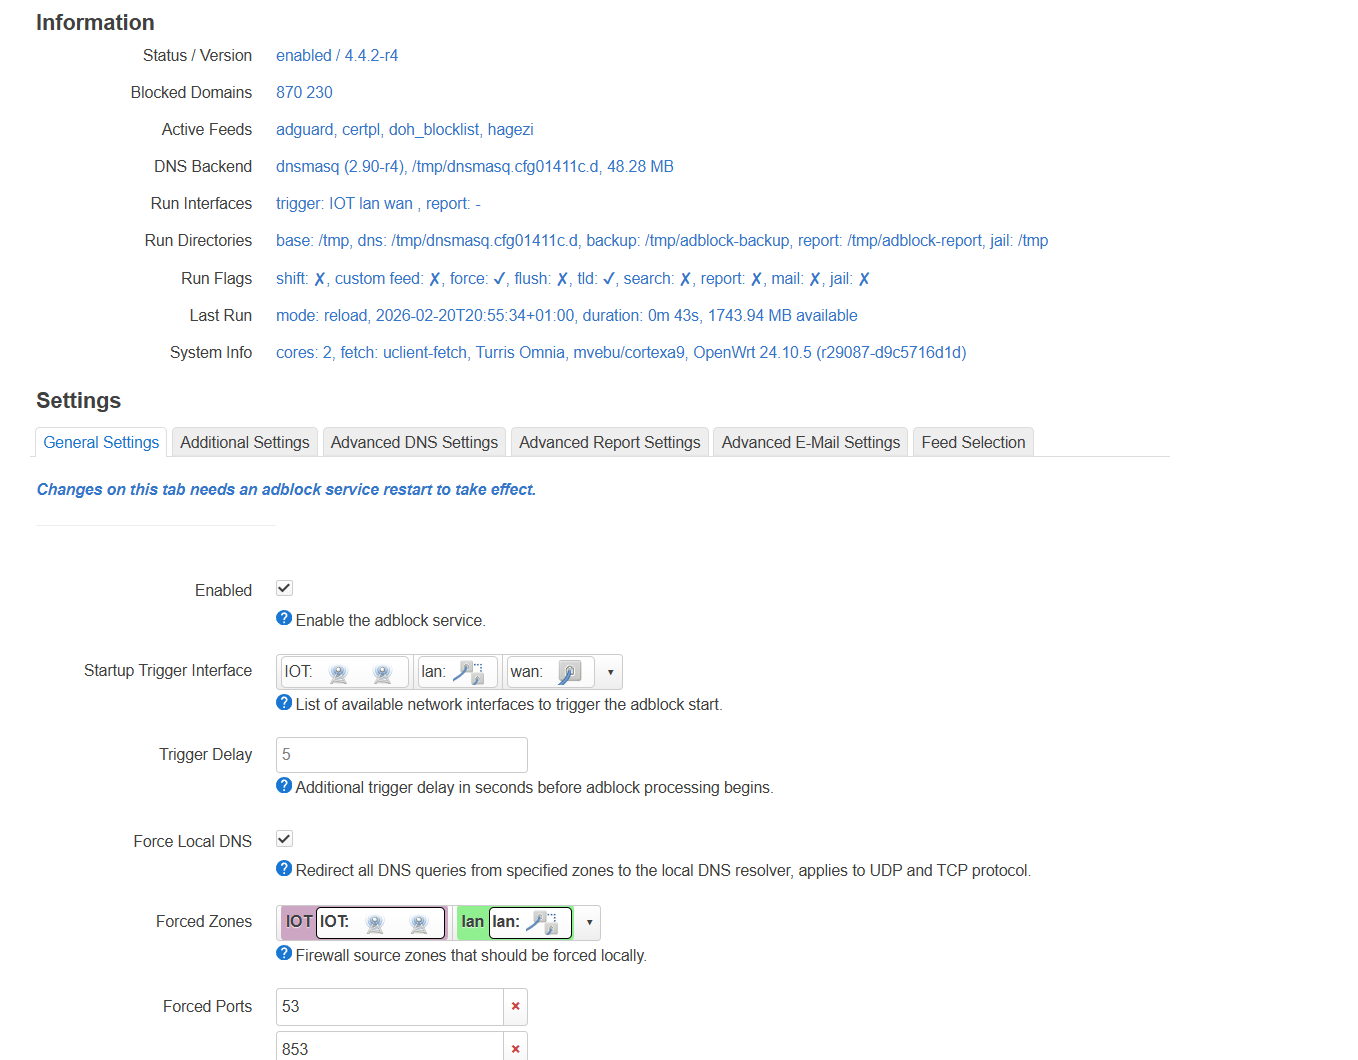Click the wan interface icon in Startup Trigger Interface
The height and width of the screenshot is (1060, 1358).
pos(569,673)
